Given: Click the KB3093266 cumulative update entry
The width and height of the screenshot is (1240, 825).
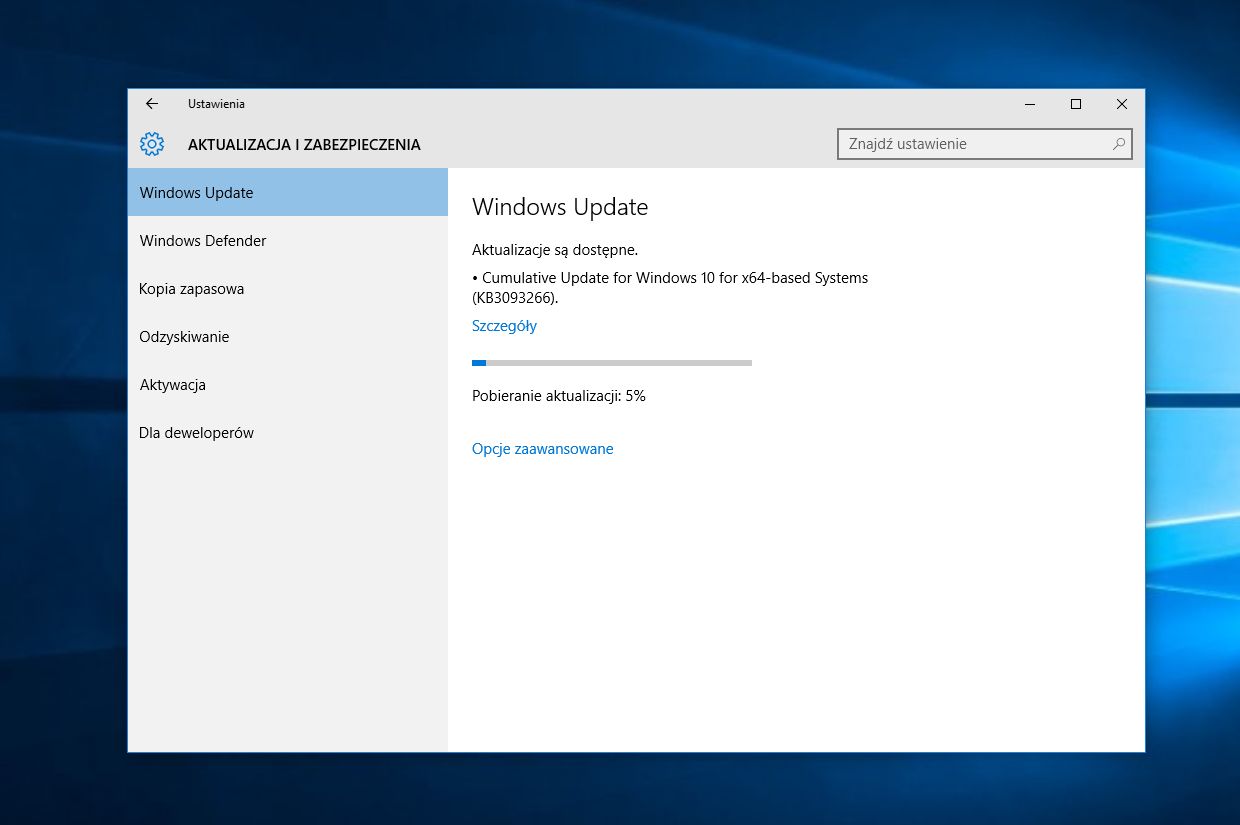Looking at the screenshot, I should [x=670, y=287].
